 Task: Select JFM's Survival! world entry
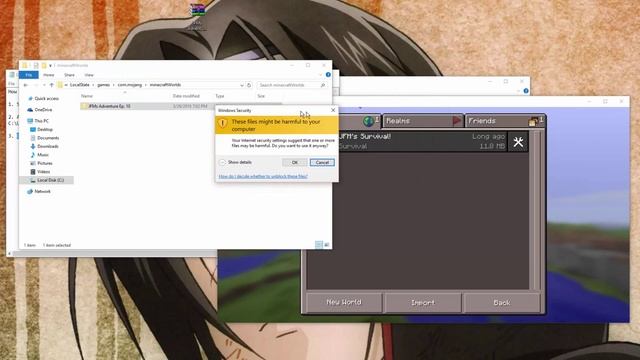pyautogui.click(x=422, y=141)
